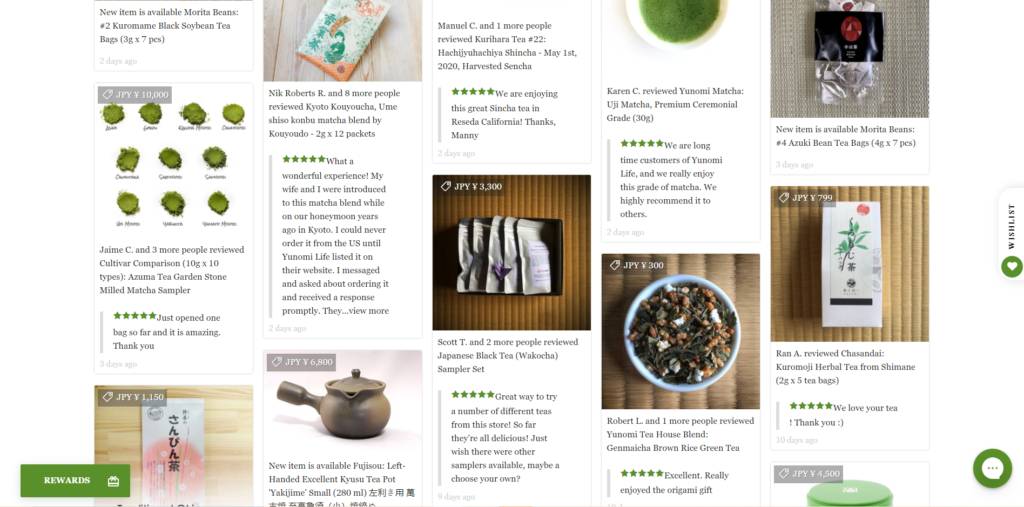Open the matcha cultivar sampler thumbnail
1024x507 pixels.
coord(174,161)
